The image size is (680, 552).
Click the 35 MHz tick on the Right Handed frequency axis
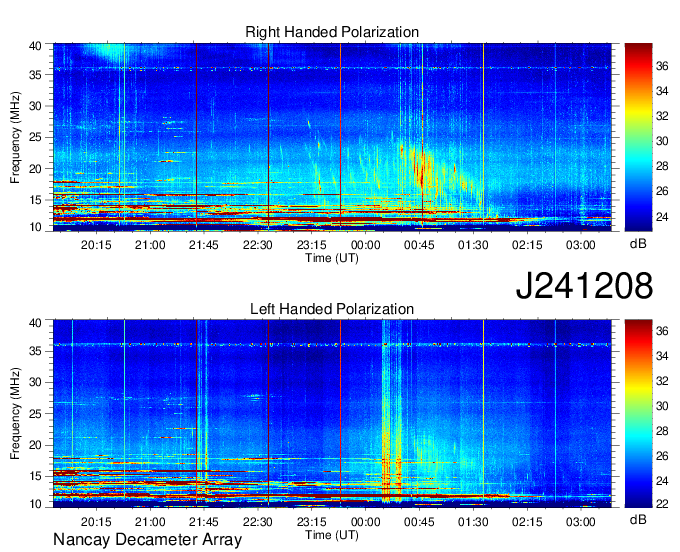[35, 75]
